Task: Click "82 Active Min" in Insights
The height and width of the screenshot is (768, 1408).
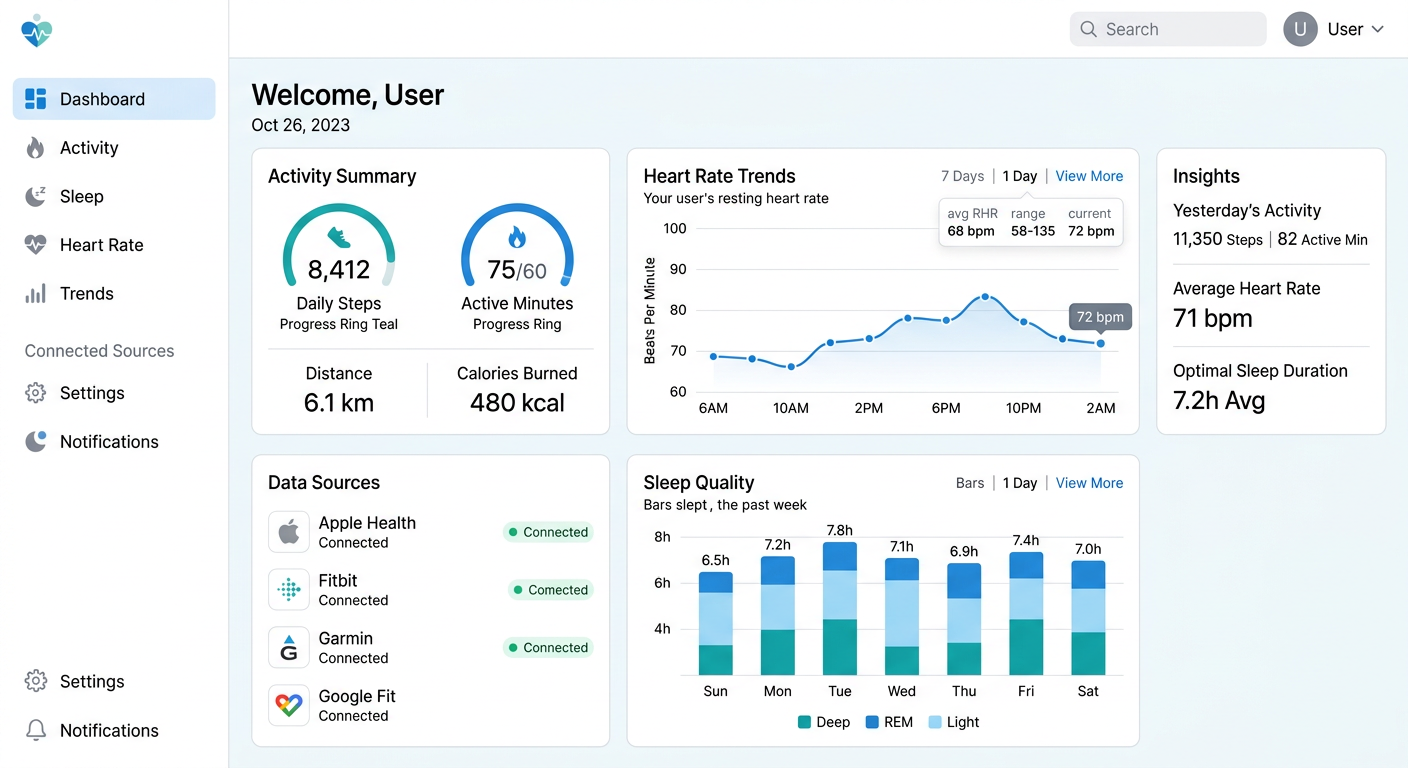Action: 1322,239
